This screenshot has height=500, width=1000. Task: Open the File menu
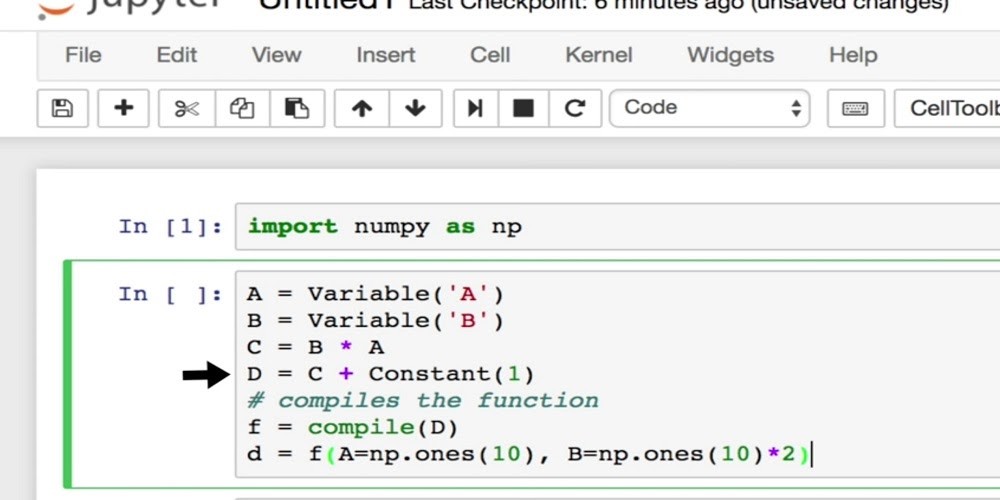tap(83, 55)
